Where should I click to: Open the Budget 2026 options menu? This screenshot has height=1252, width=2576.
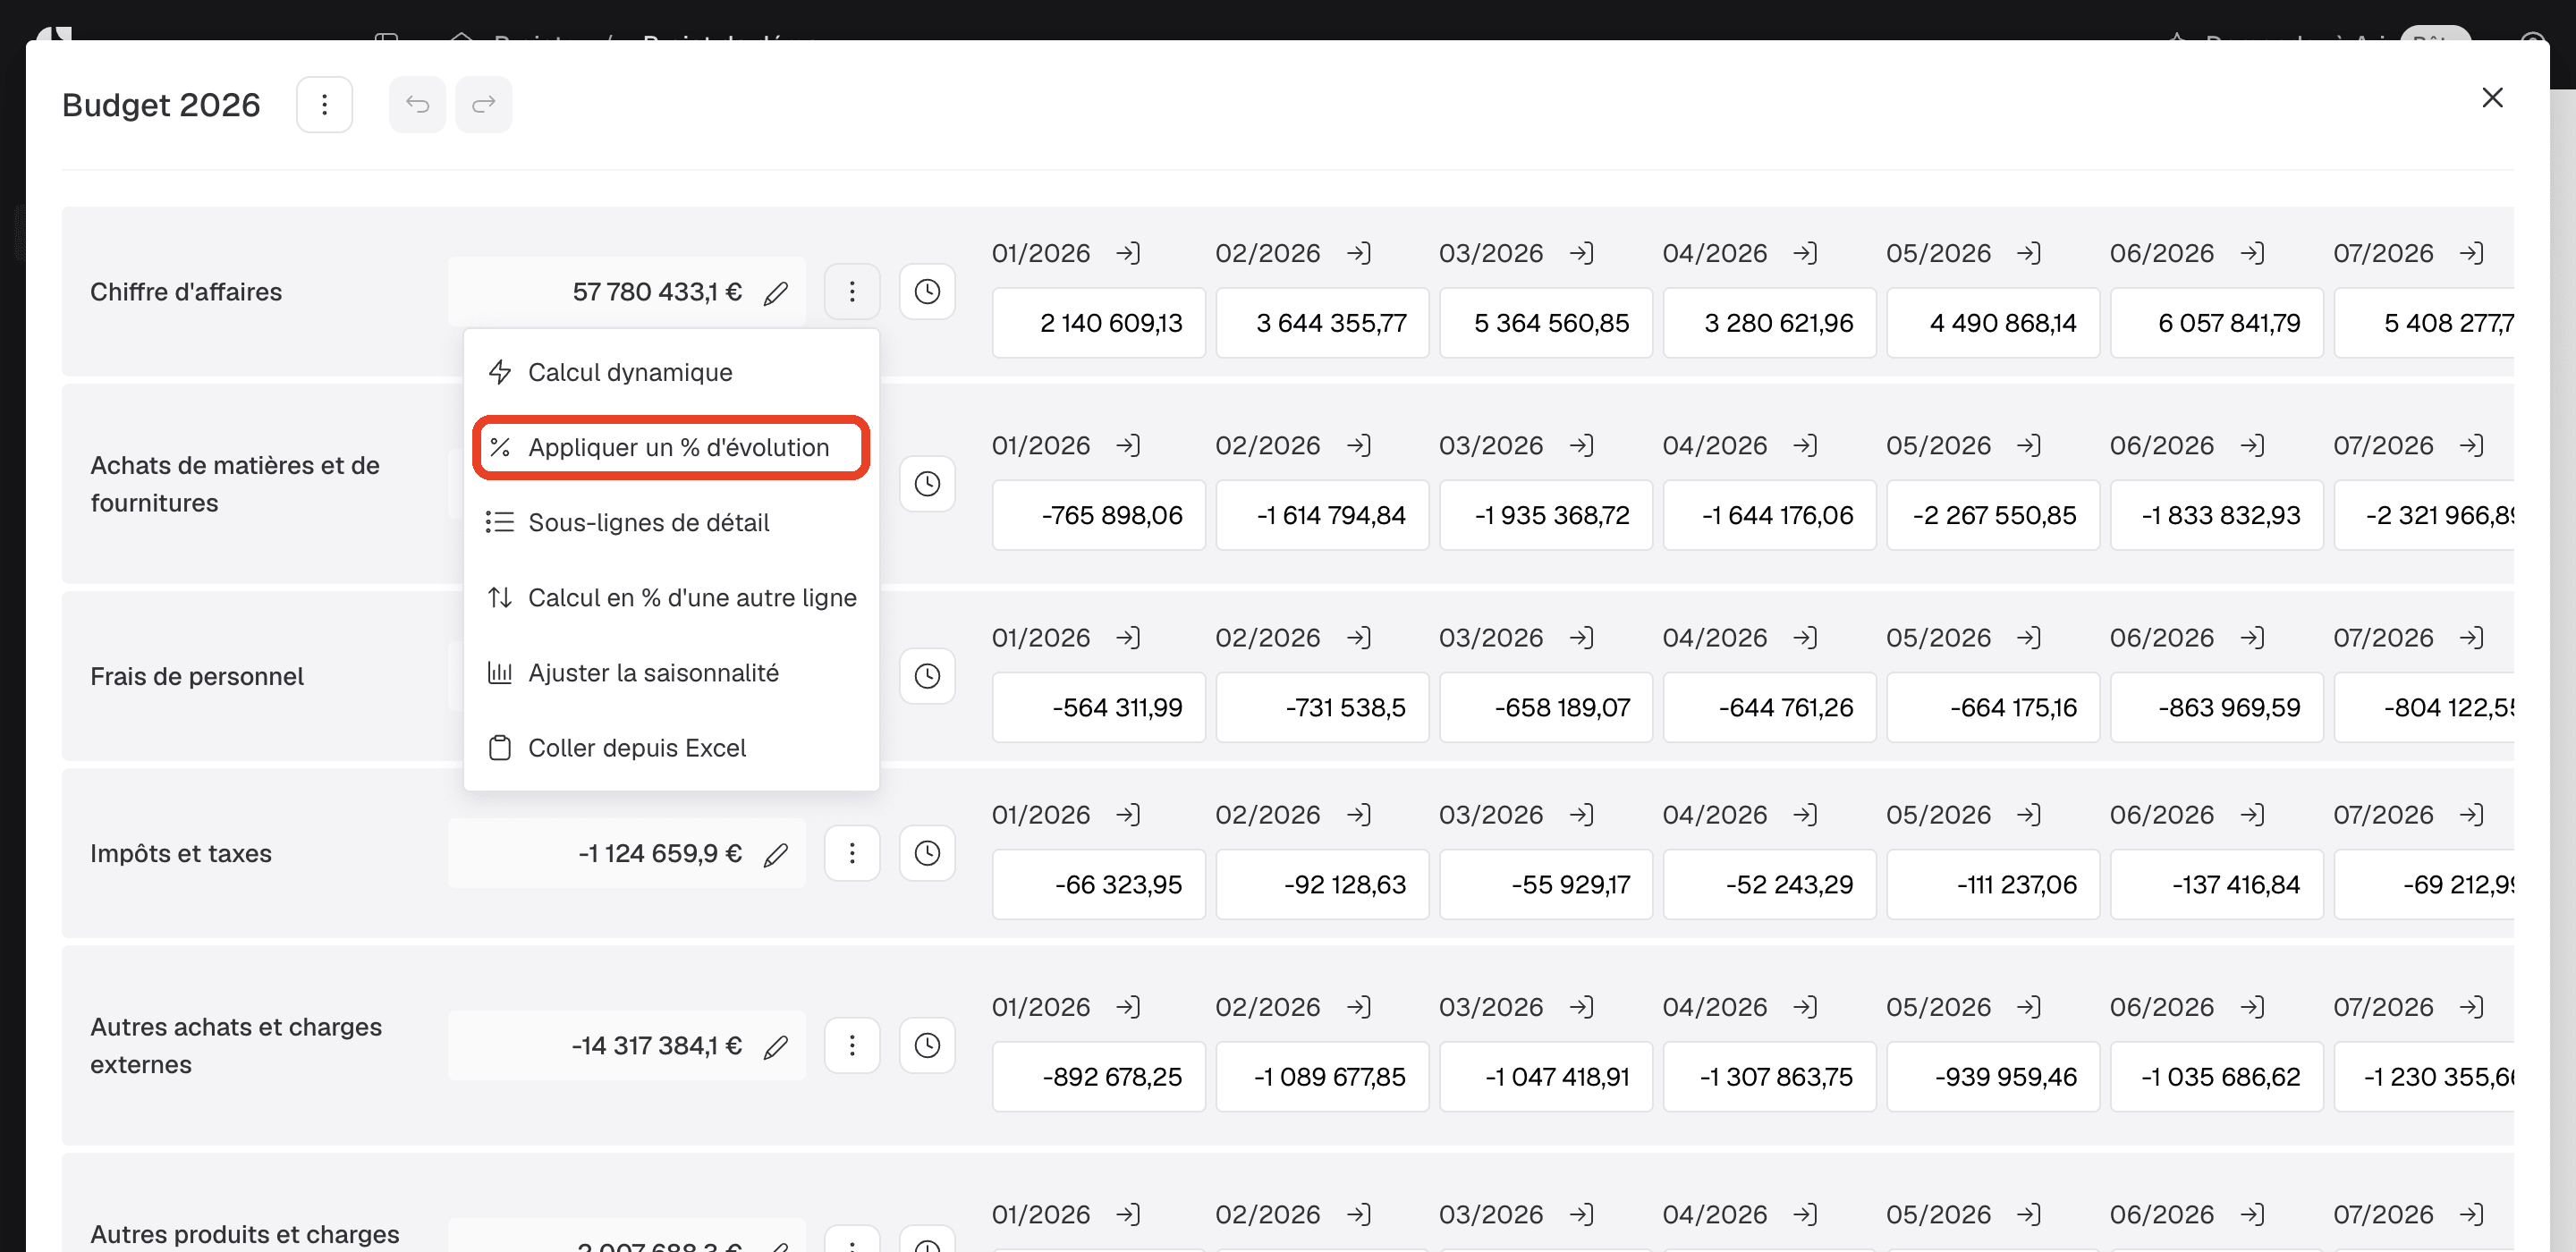[x=324, y=105]
